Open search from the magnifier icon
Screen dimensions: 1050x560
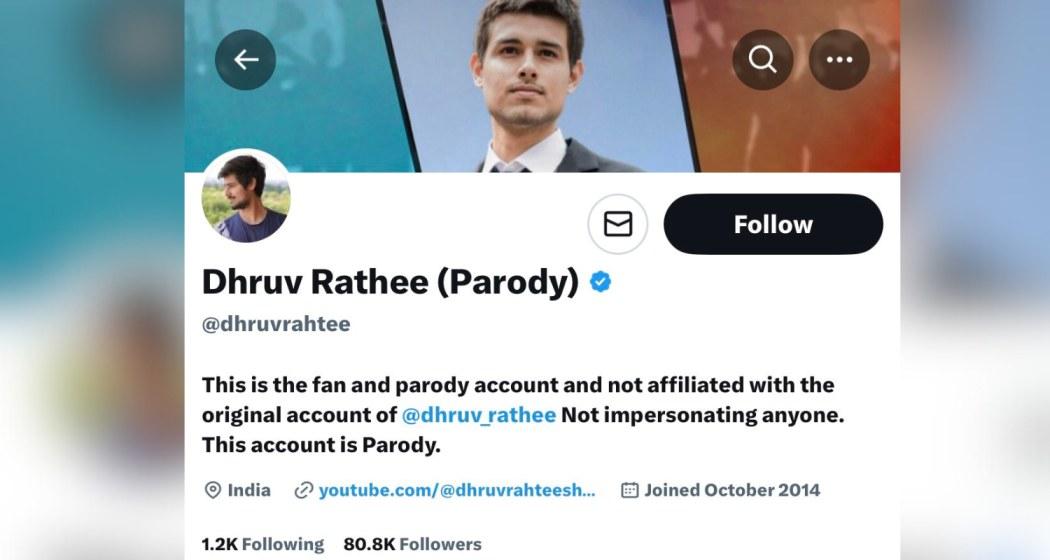pos(763,60)
